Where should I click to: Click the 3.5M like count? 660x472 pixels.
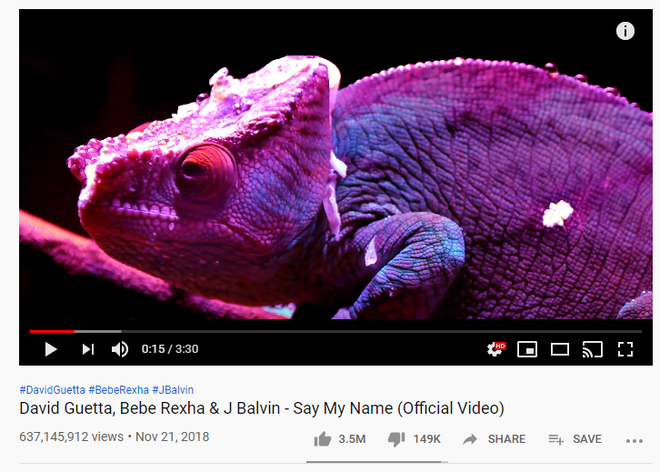point(352,439)
